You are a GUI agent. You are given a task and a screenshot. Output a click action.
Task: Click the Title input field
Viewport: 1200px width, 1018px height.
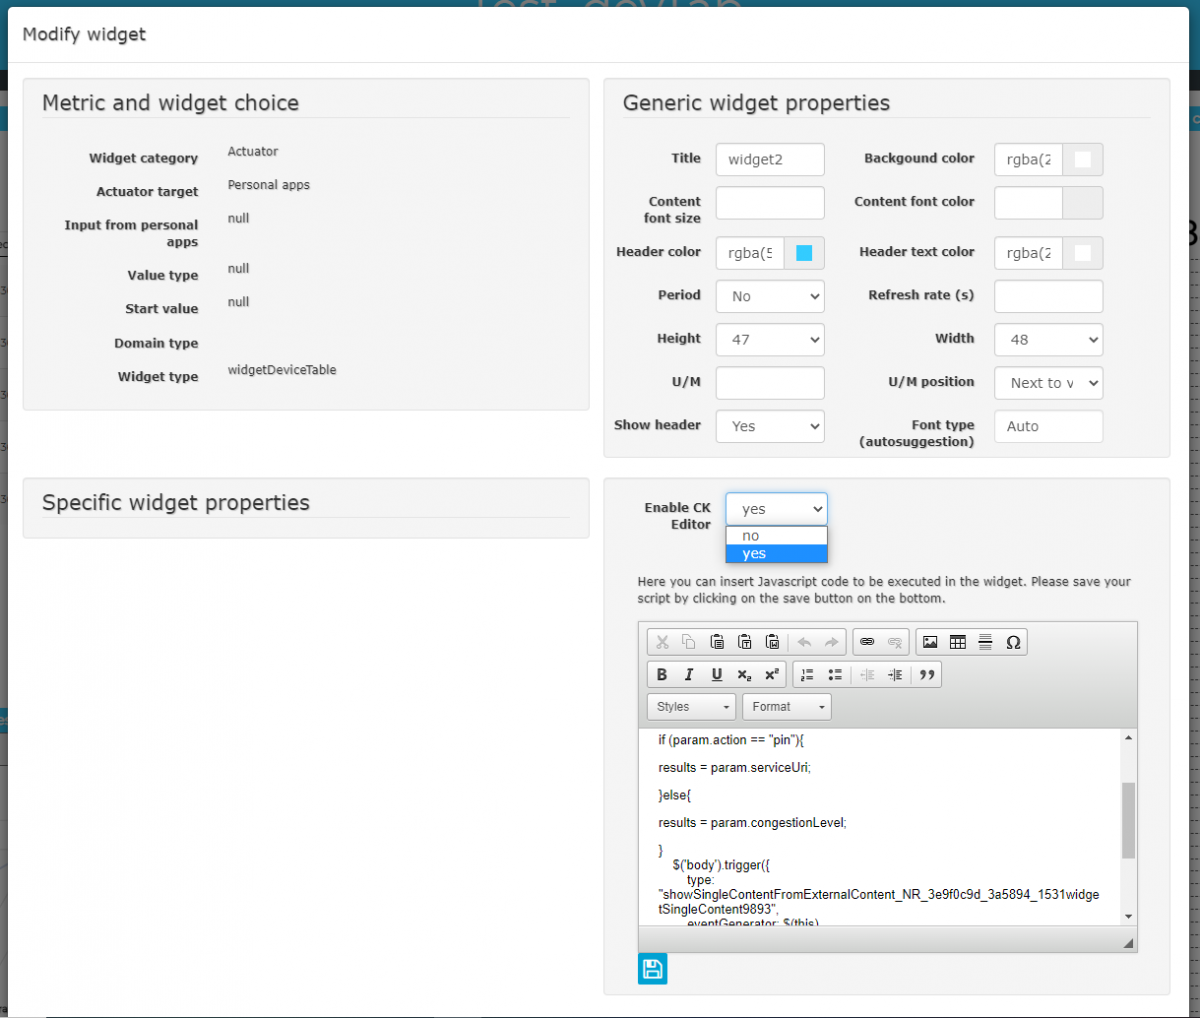770,160
